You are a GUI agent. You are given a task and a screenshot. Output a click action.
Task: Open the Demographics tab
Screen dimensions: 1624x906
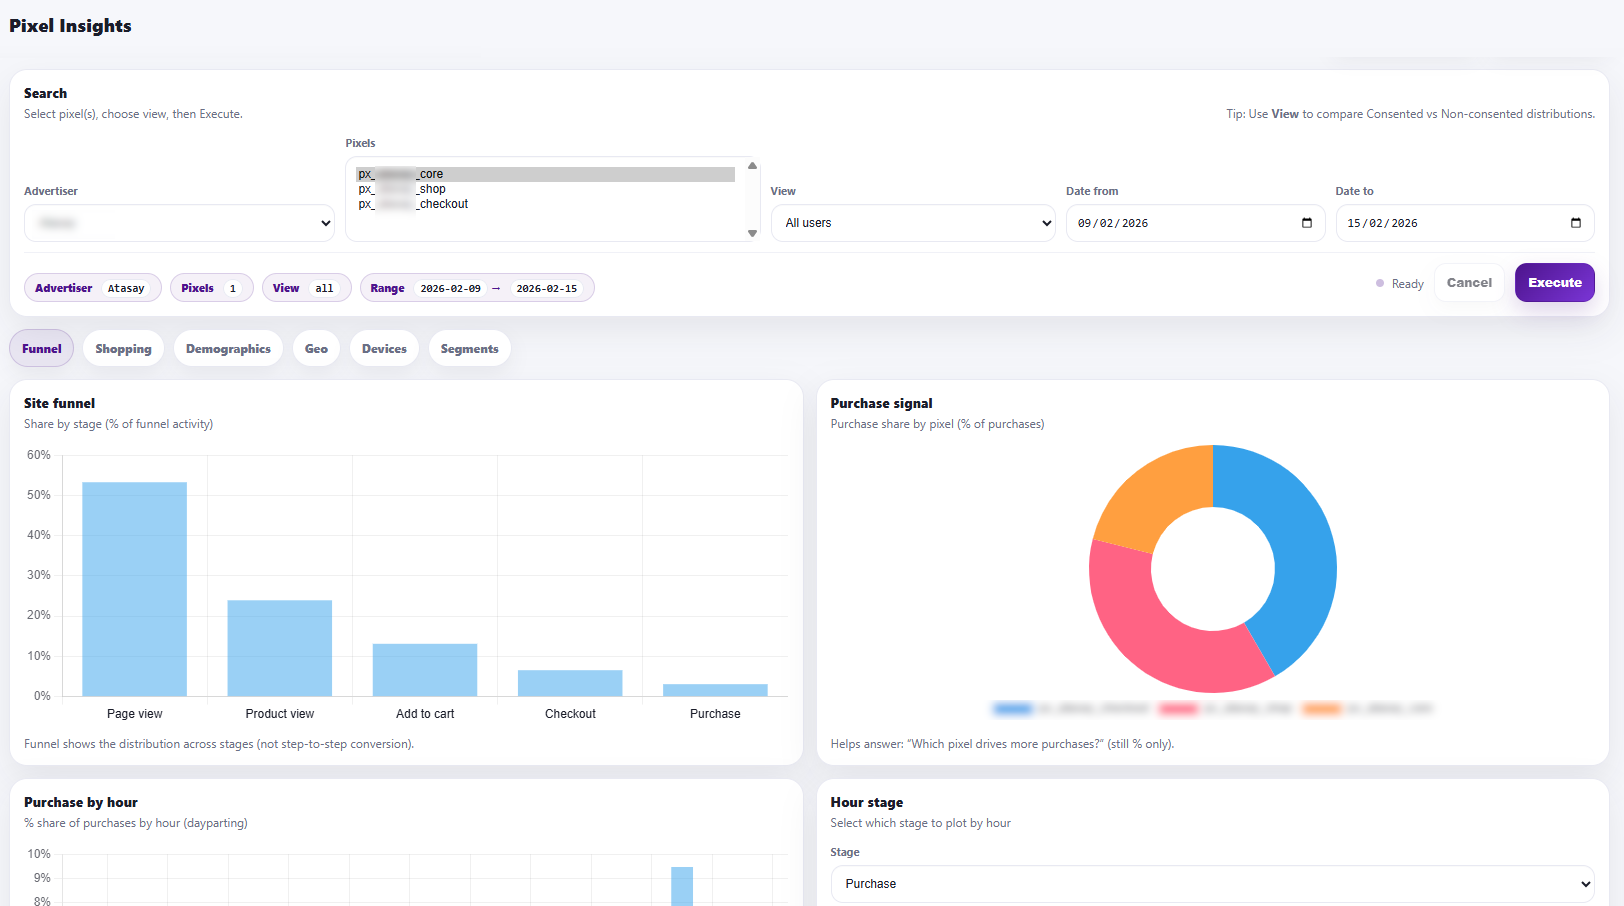click(x=228, y=348)
